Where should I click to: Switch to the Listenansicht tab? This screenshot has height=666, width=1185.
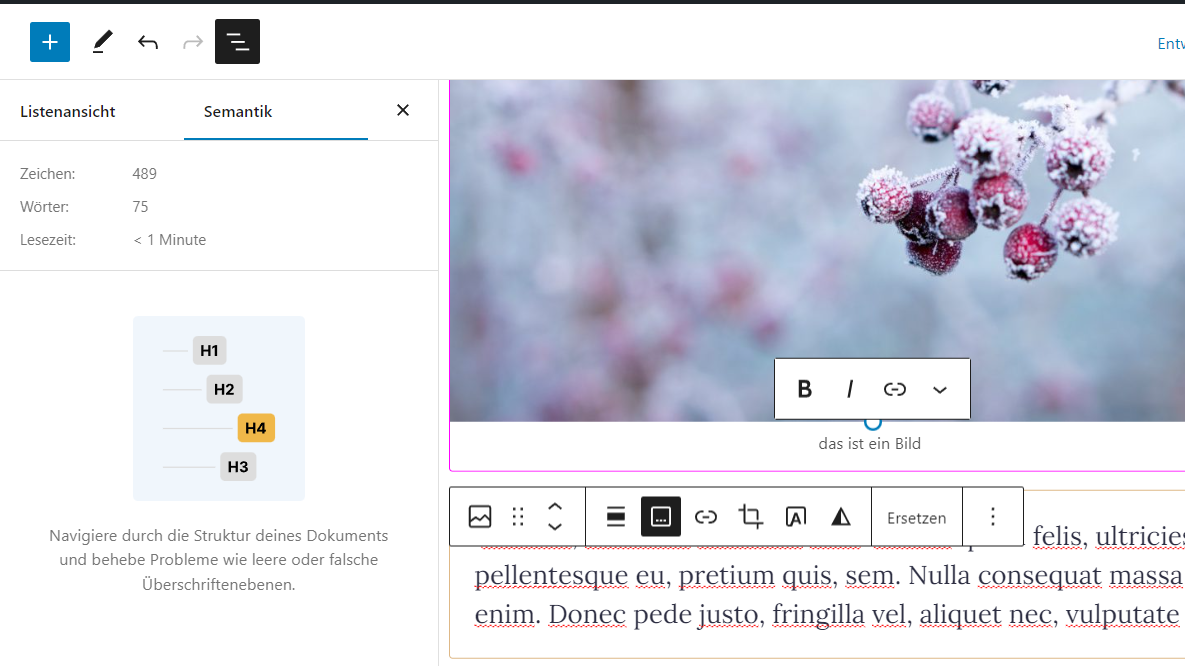point(68,111)
